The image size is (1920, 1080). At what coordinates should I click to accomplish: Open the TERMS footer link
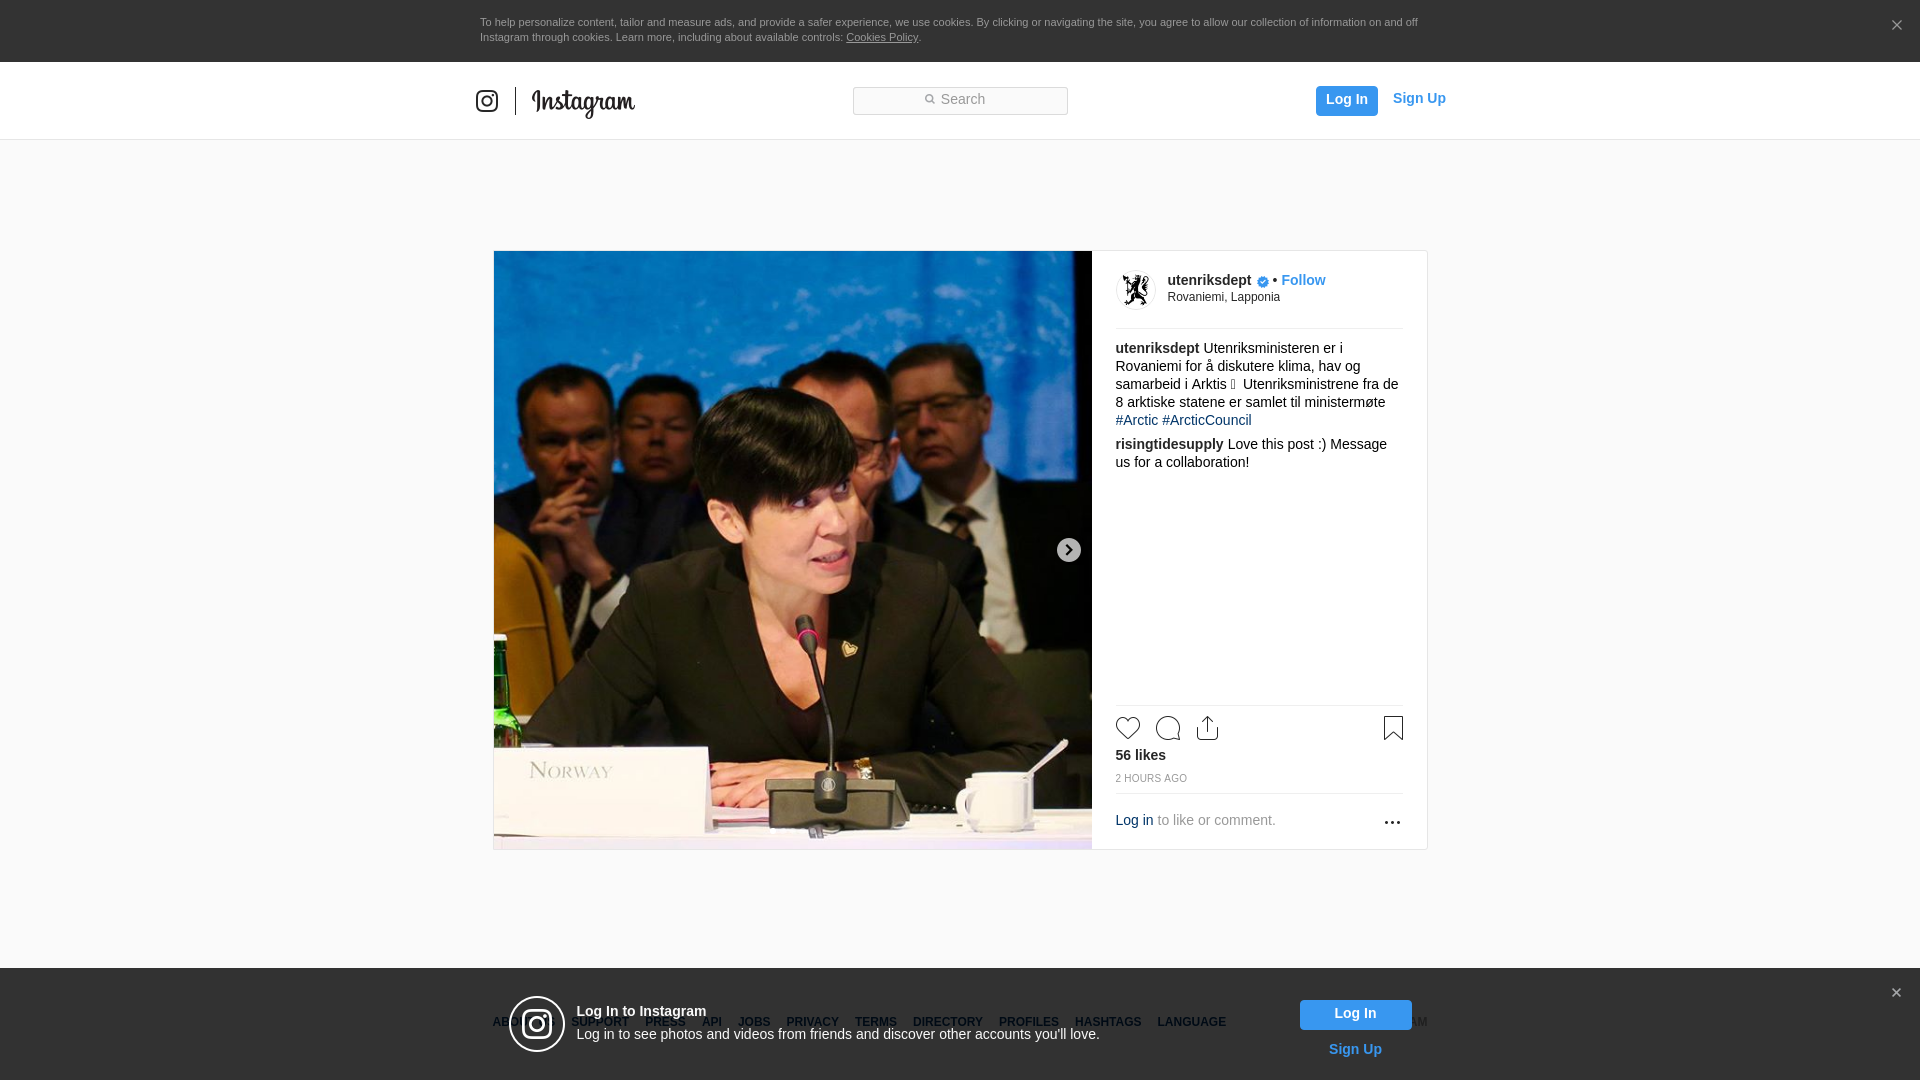pos(875,1022)
